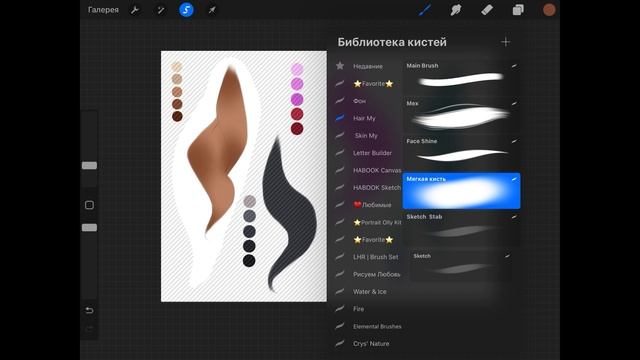The image size is (640, 360).
Task: Click the brush icon beside Water & Ice
Action: click(x=340, y=291)
